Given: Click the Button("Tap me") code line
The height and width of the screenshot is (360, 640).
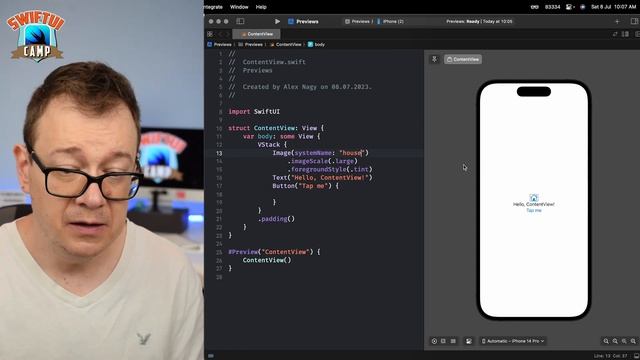Looking at the screenshot, I should [306, 186].
